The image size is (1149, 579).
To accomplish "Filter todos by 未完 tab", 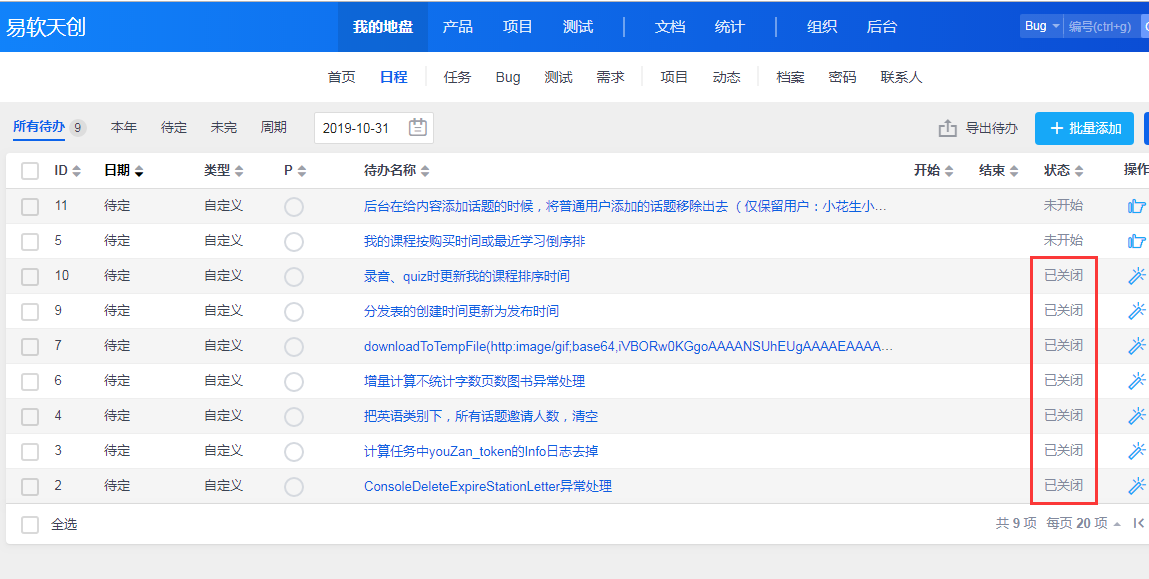I will (224, 127).
